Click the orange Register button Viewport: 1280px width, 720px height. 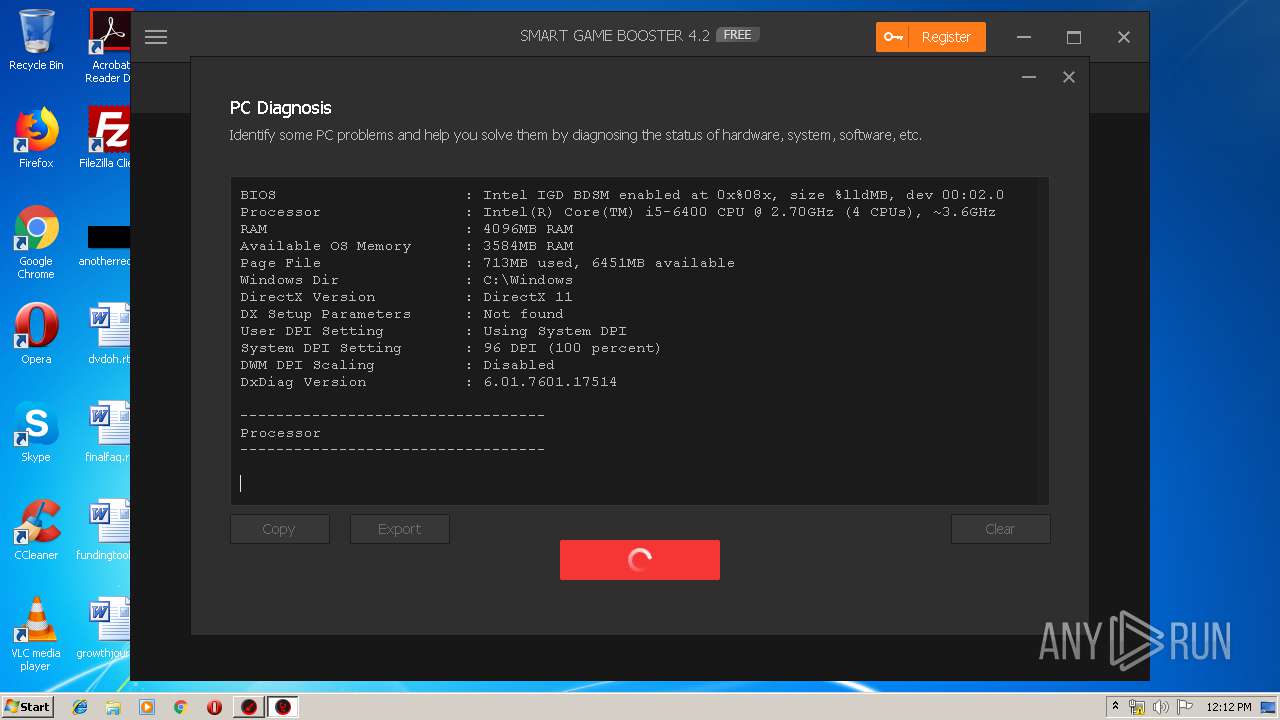coord(931,37)
